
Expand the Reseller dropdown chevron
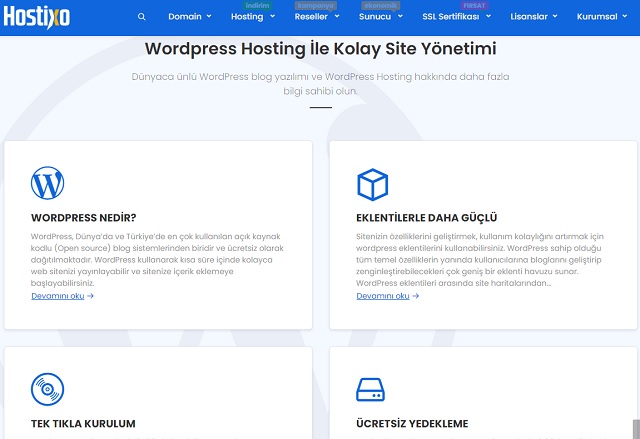[337, 16]
